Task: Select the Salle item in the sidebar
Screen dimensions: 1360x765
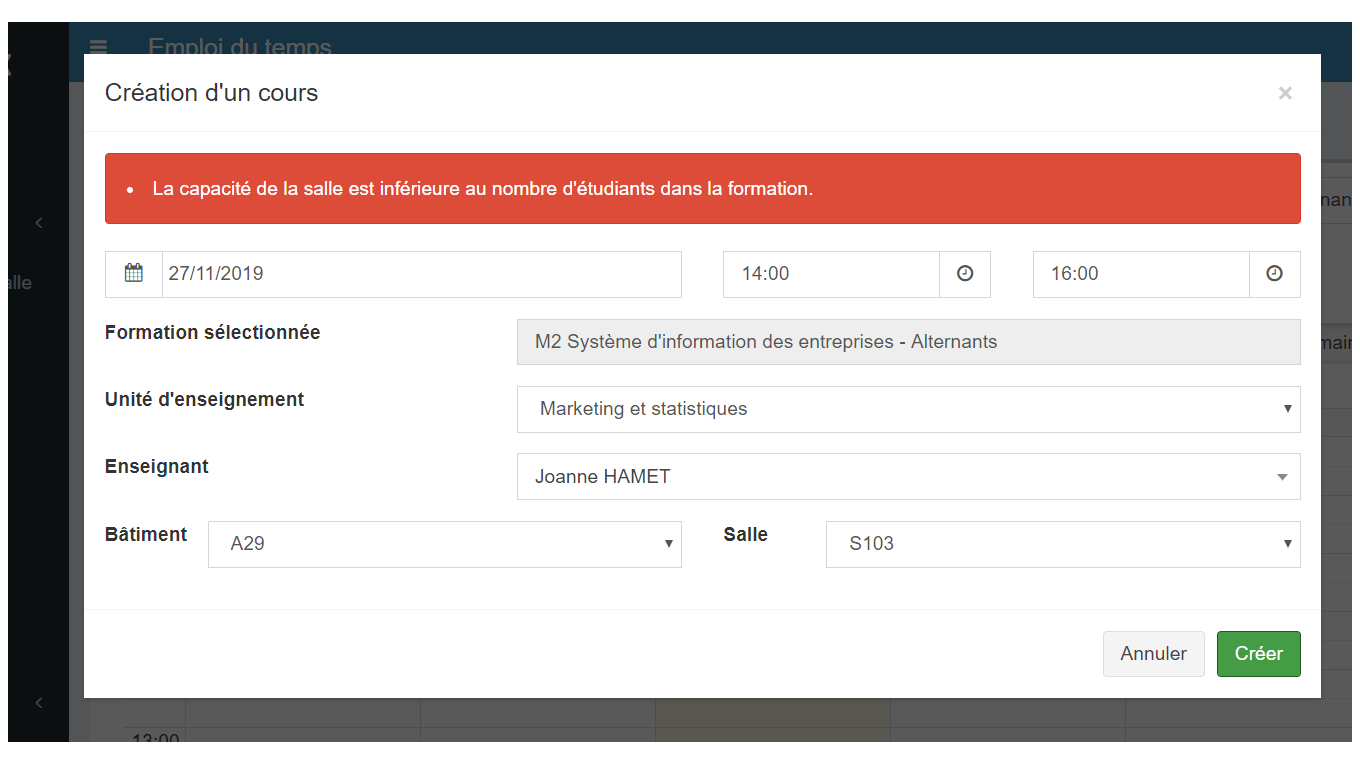Action: pos(19,282)
